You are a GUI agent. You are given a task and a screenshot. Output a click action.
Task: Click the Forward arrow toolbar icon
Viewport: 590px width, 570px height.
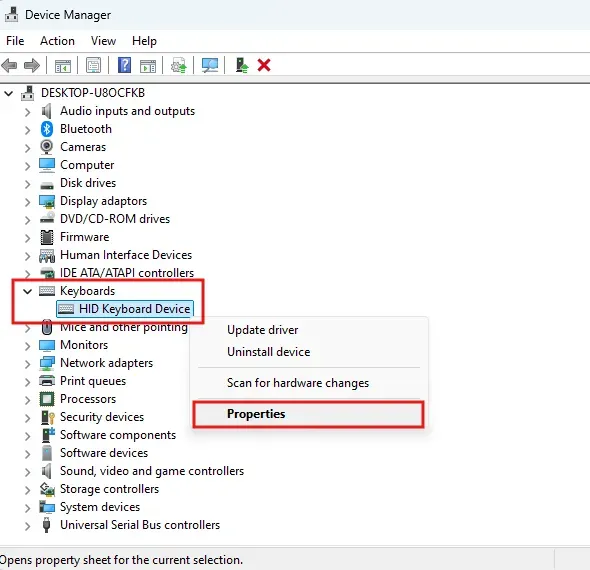(x=32, y=65)
